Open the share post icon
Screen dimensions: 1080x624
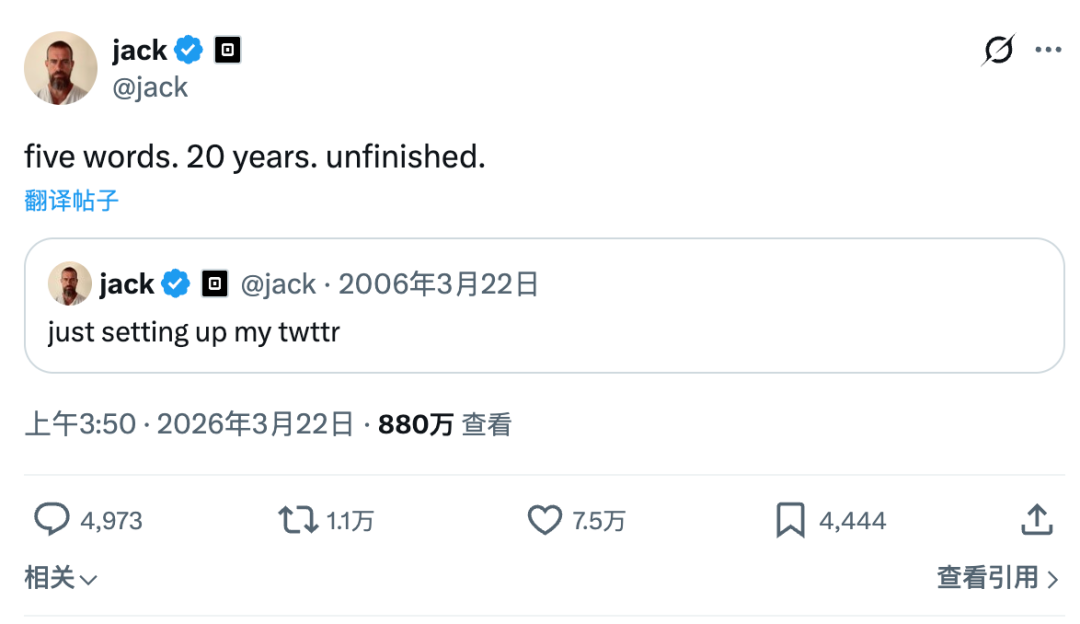click(x=1036, y=520)
